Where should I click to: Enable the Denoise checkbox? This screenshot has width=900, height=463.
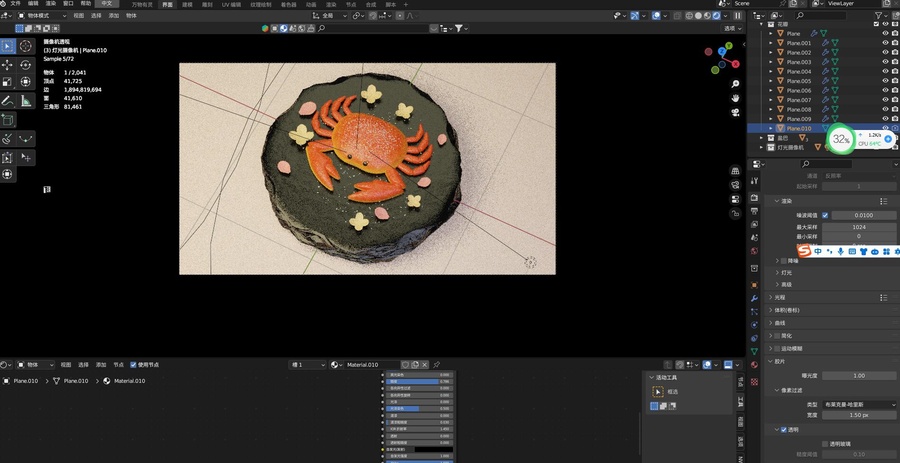pyautogui.click(x=785, y=260)
